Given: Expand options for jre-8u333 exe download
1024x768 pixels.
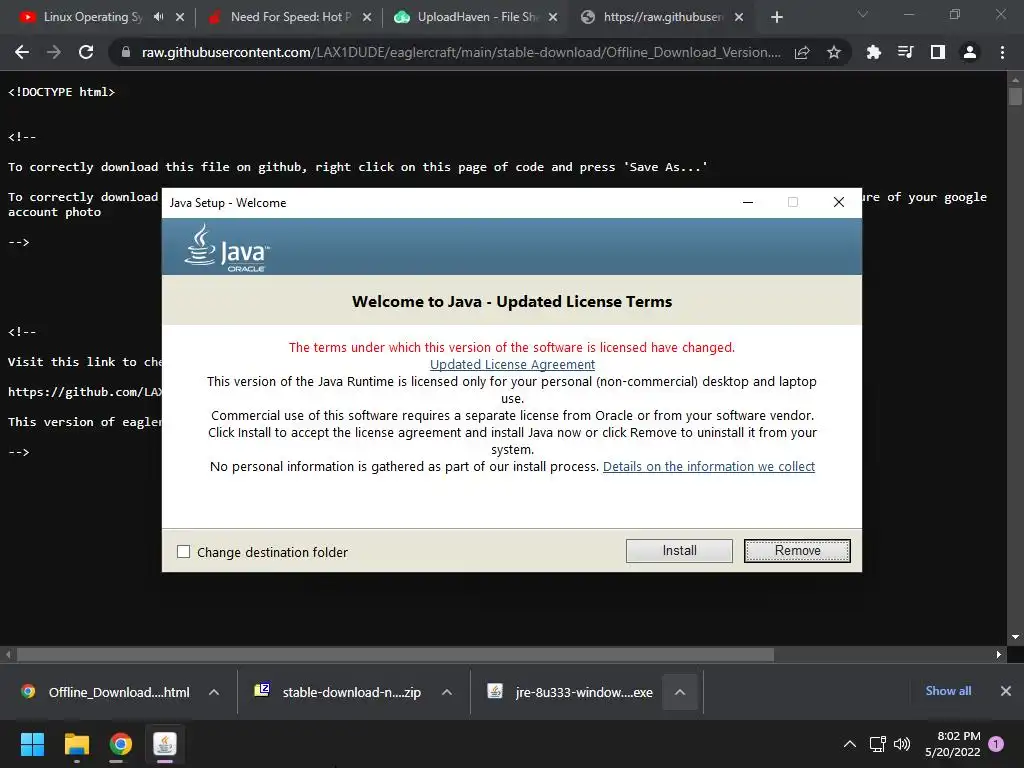Looking at the screenshot, I should coord(680,692).
